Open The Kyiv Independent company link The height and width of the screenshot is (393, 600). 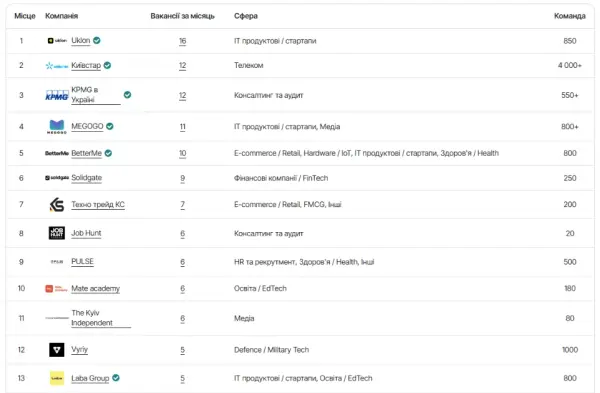(x=101, y=318)
